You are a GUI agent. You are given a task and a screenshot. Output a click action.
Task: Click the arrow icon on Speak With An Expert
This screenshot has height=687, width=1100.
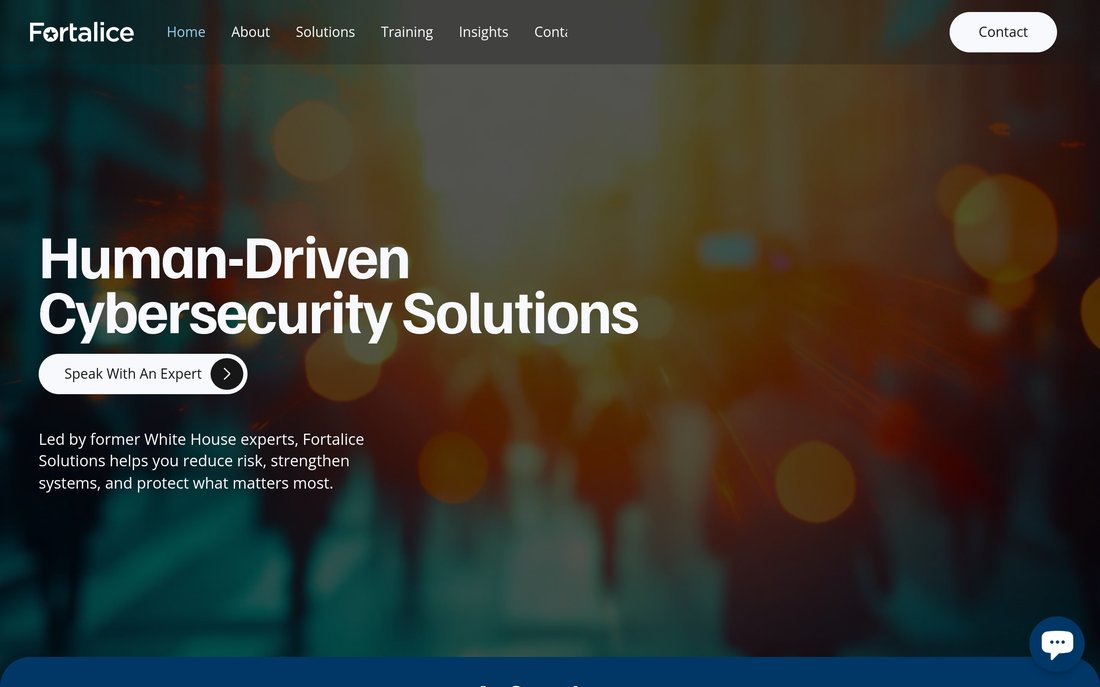(x=227, y=374)
